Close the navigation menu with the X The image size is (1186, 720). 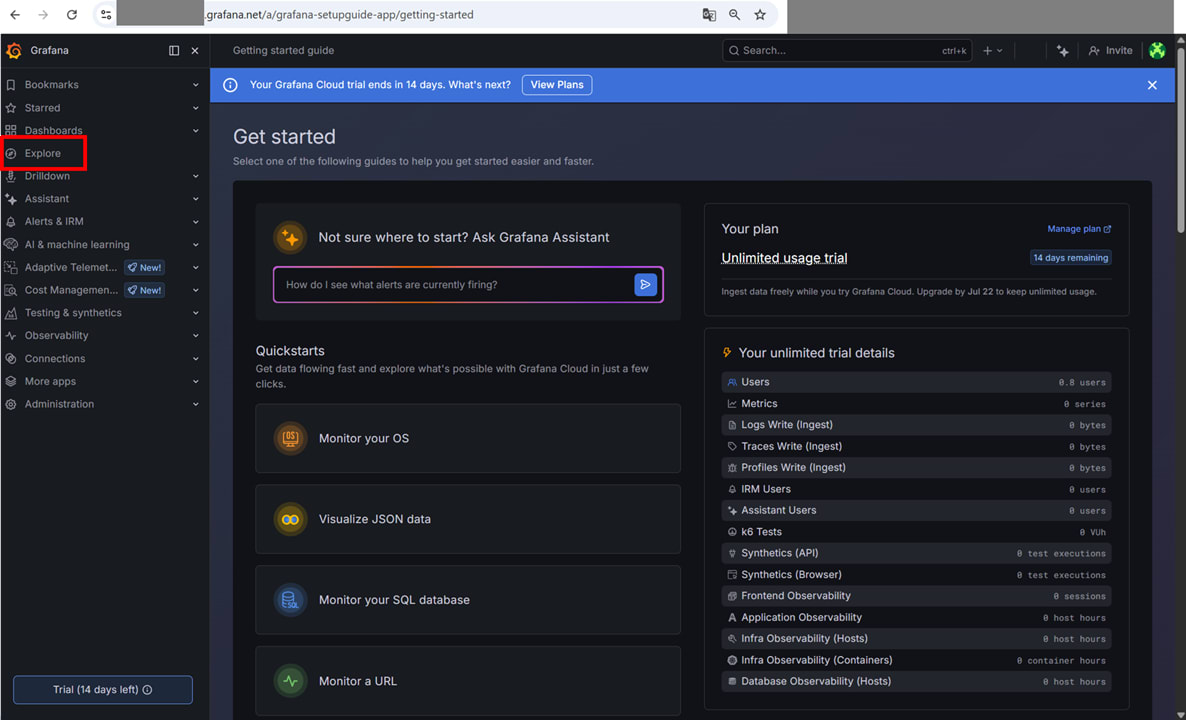[195, 51]
